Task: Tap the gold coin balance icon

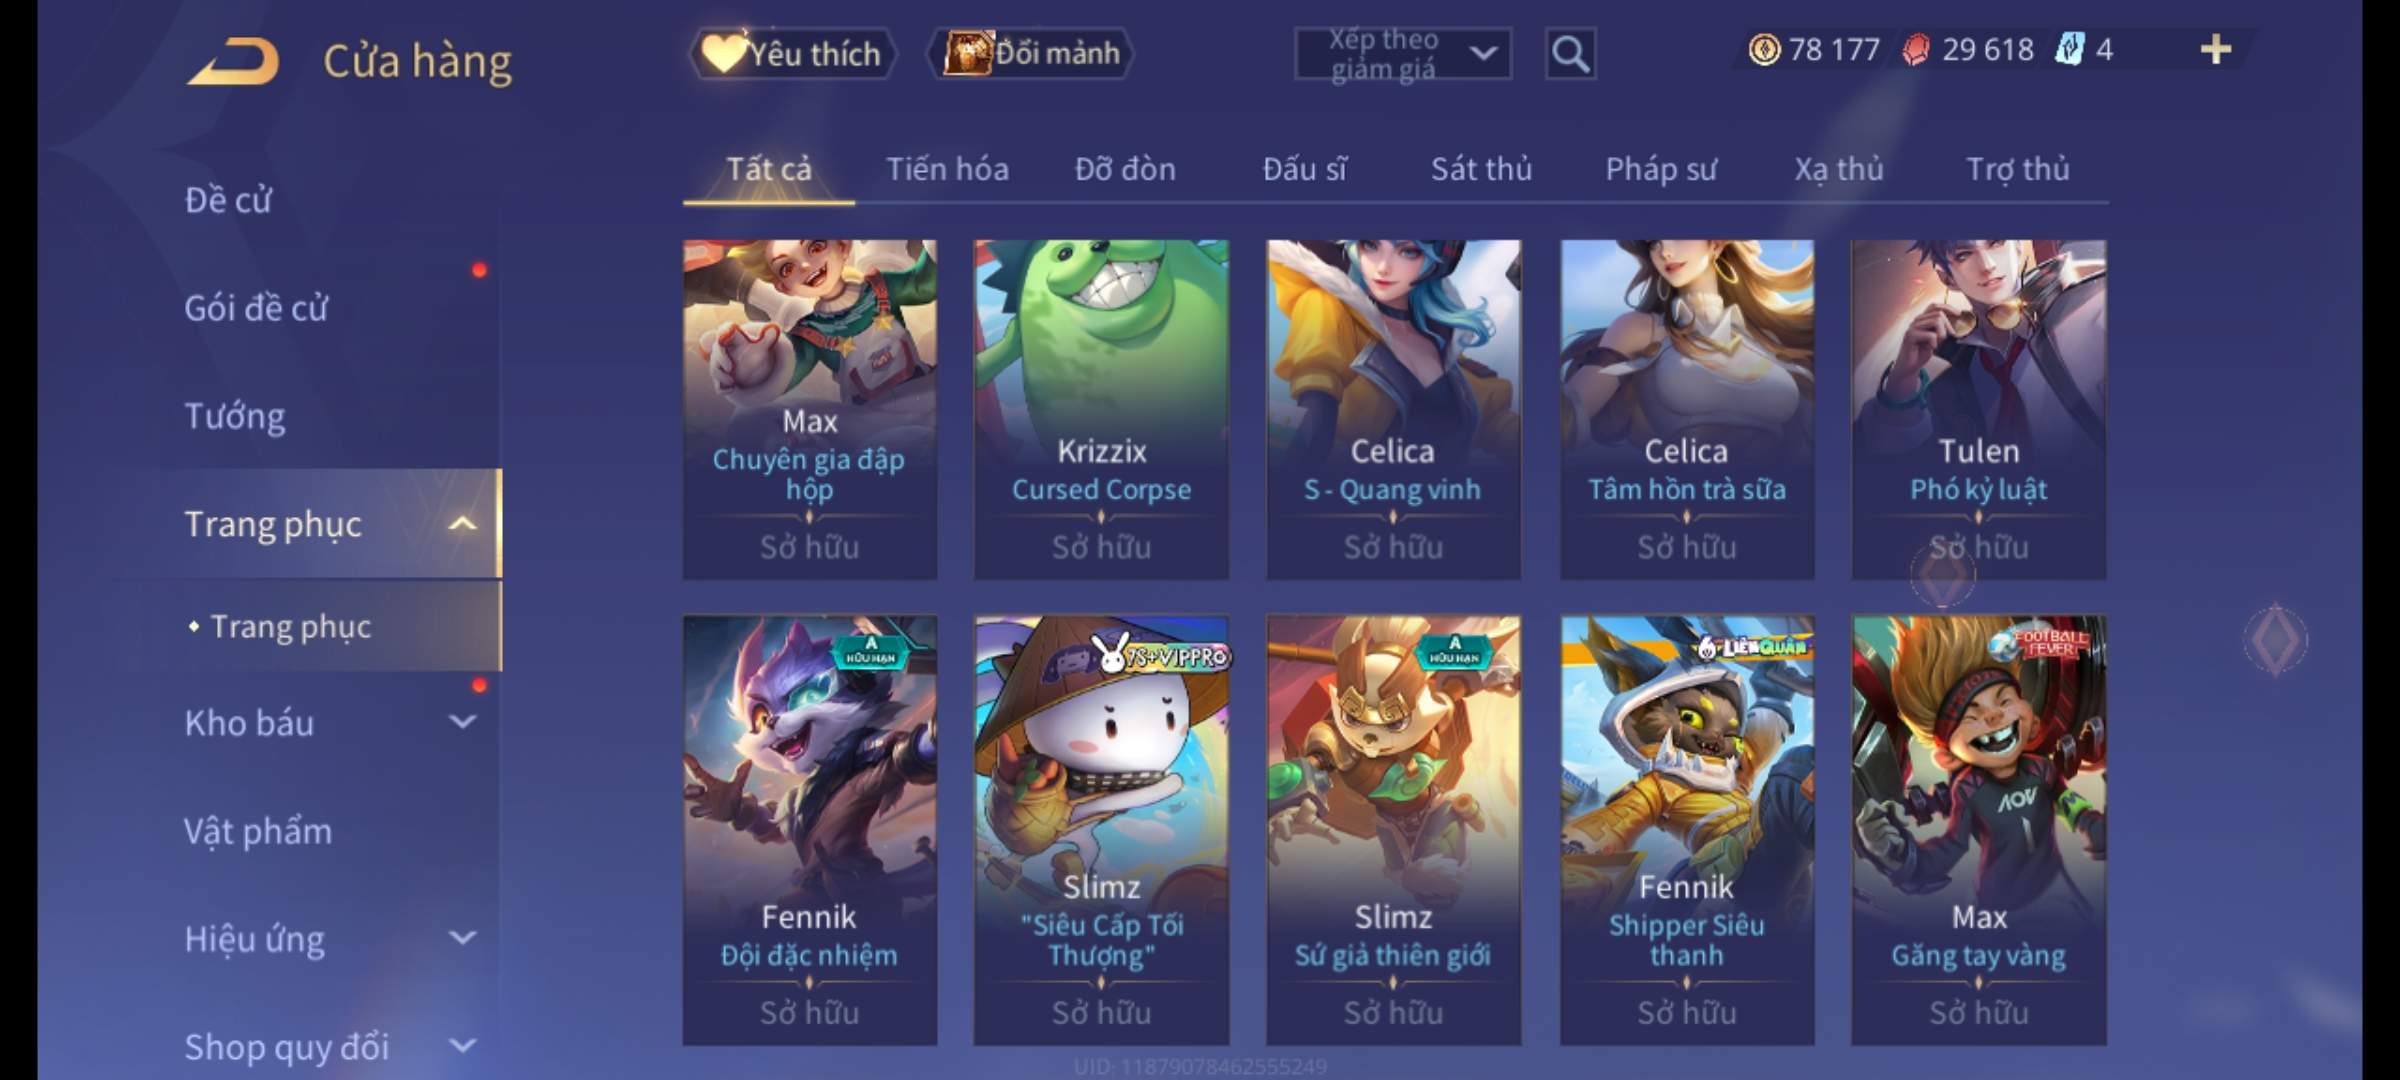Action: 1764,49
